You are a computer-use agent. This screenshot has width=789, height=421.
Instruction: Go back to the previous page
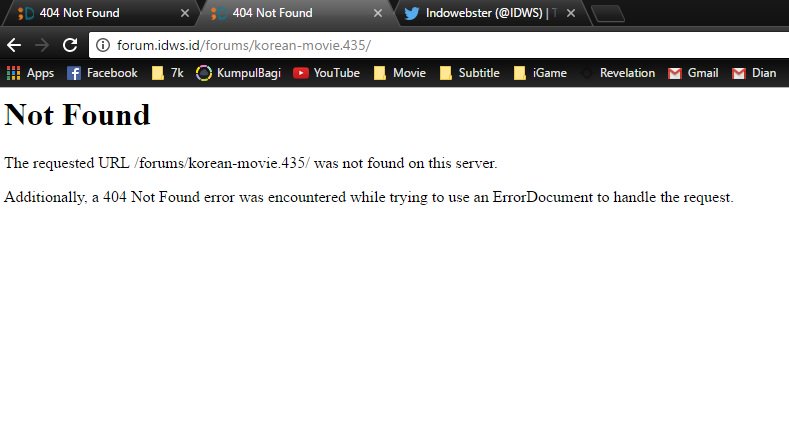(14, 45)
